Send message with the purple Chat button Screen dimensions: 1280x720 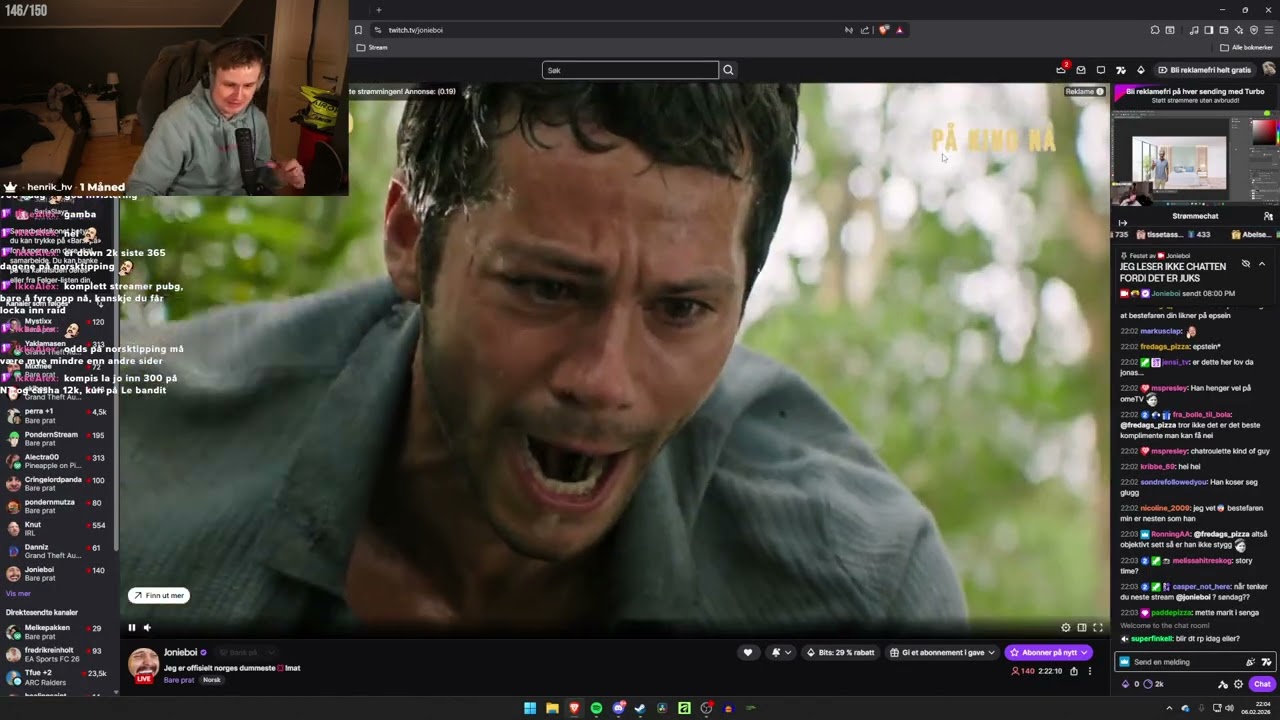click(x=1262, y=684)
